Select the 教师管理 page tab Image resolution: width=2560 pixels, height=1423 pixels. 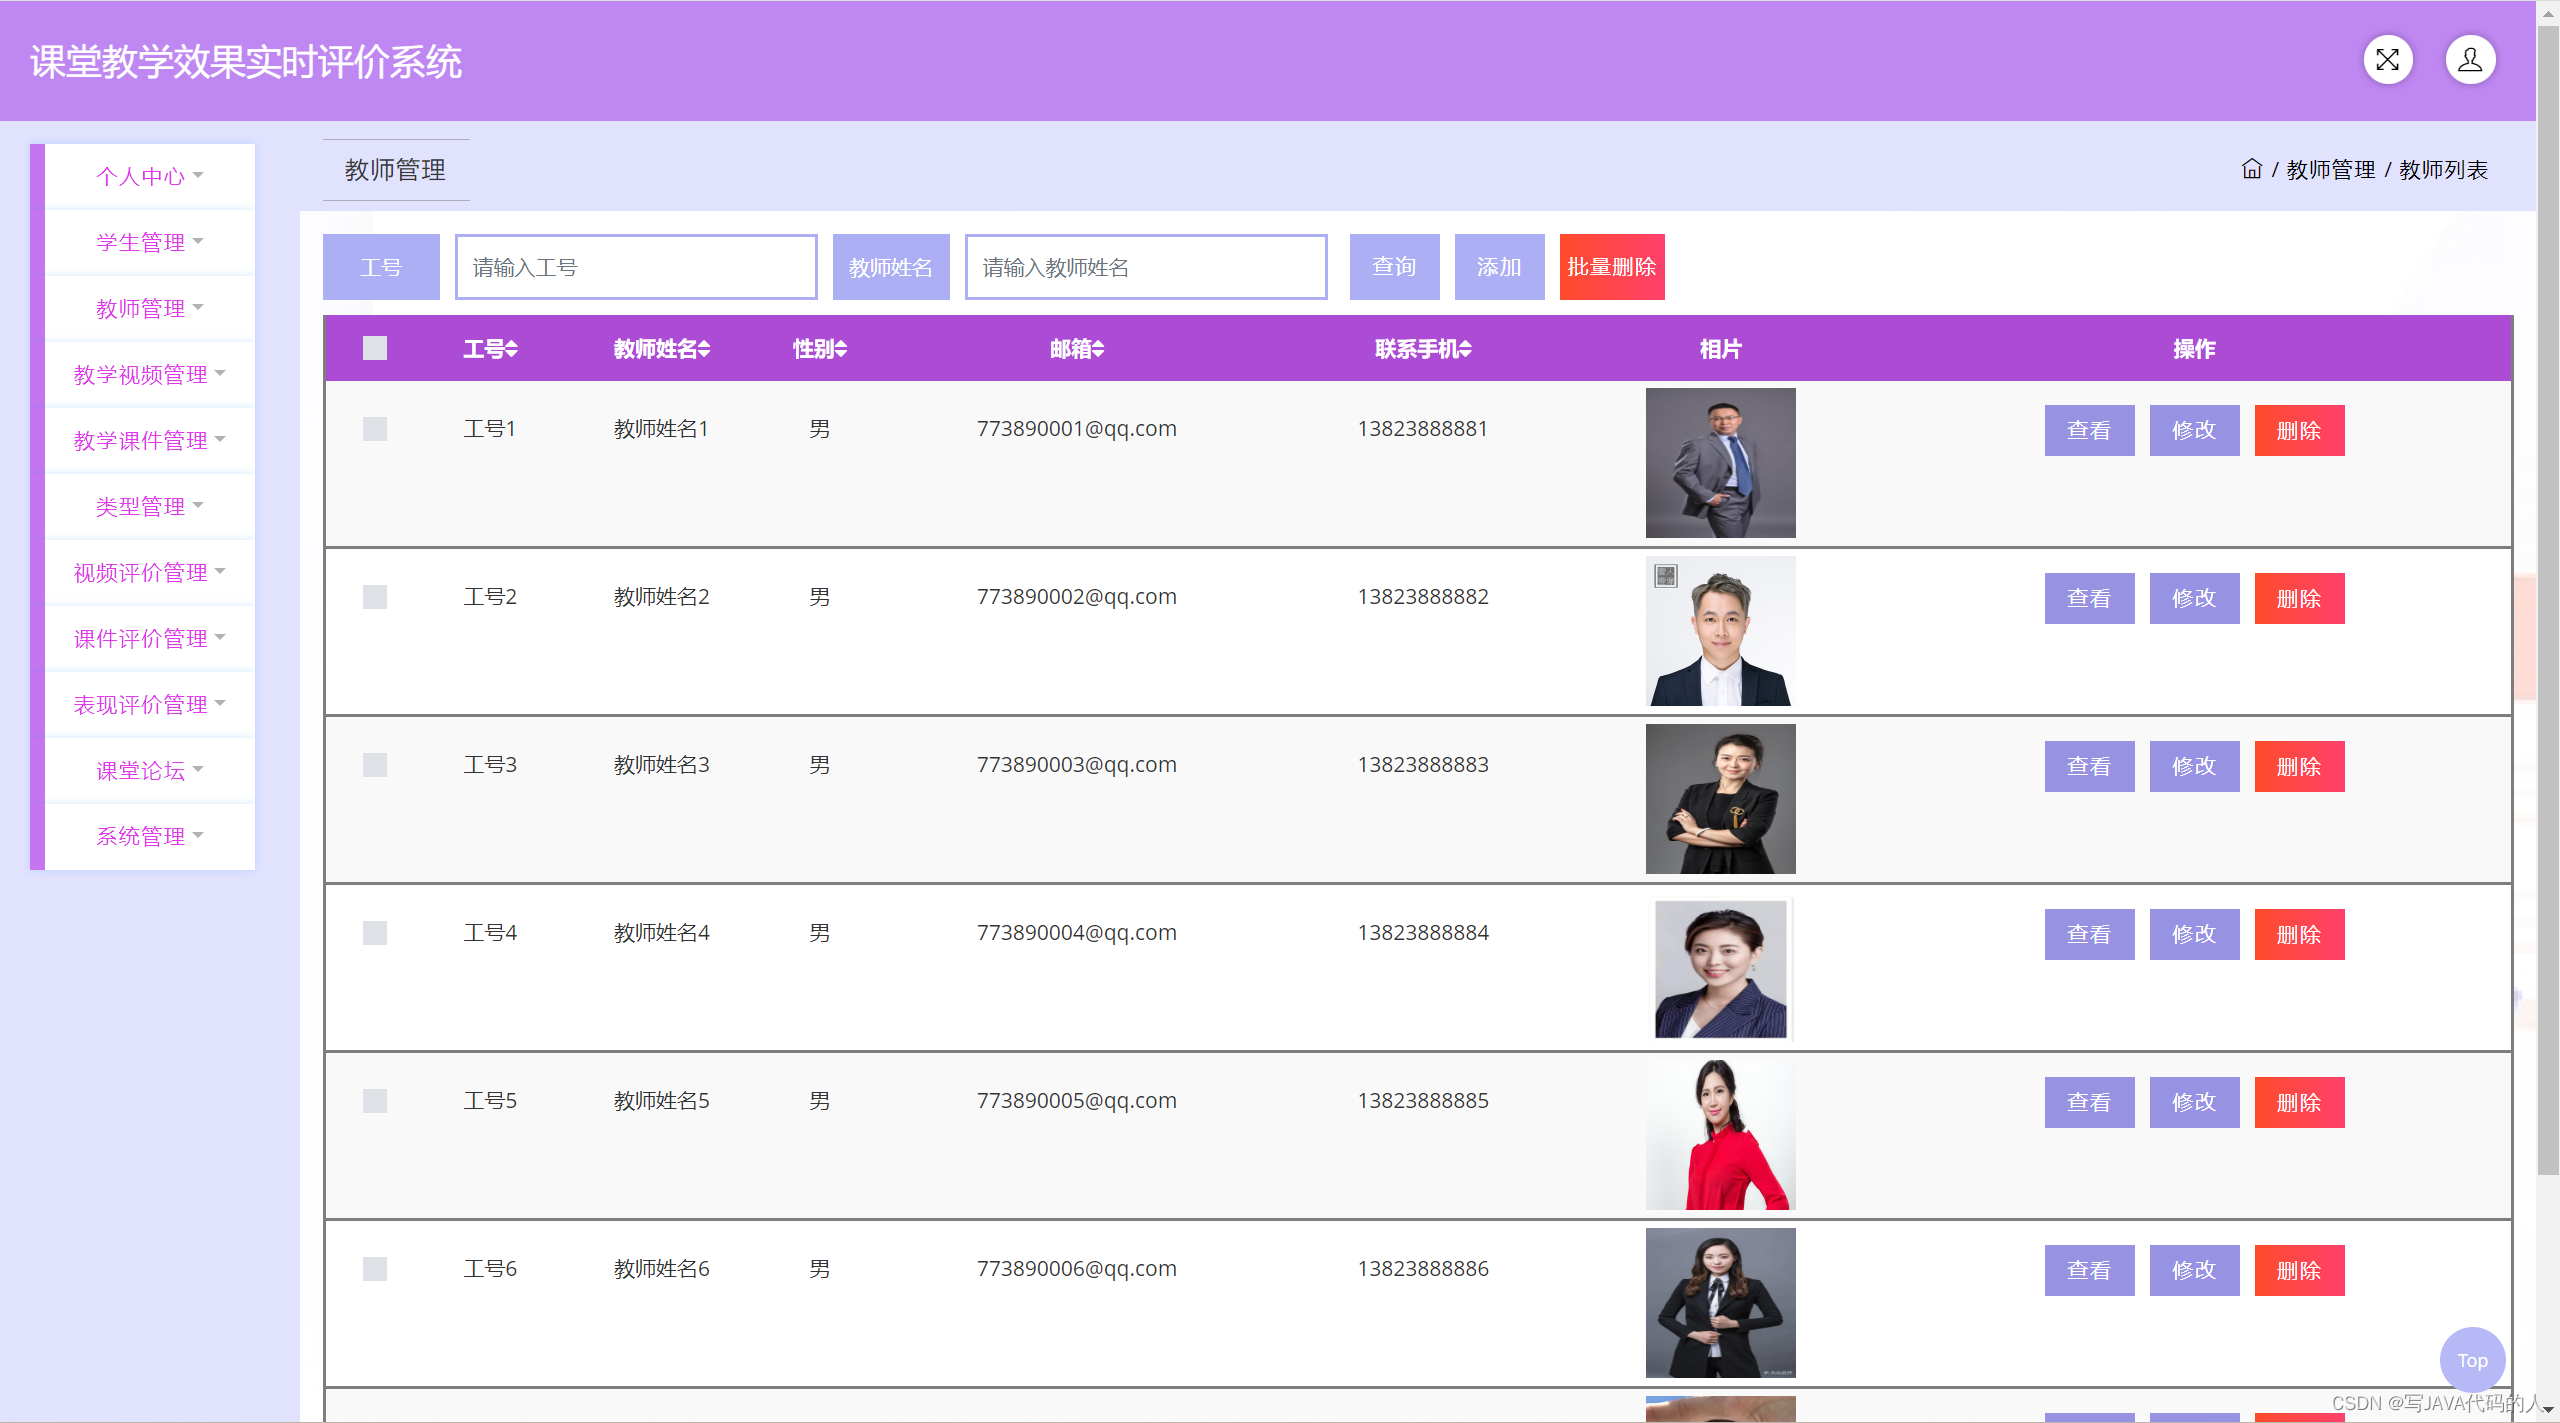395,170
